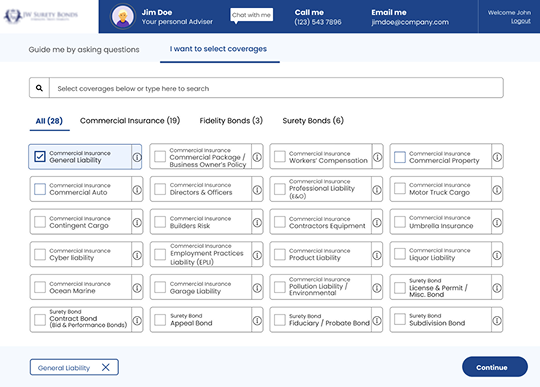View info icon for Directors & Officers
This screenshot has height=387, width=540.
pyautogui.click(x=257, y=190)
